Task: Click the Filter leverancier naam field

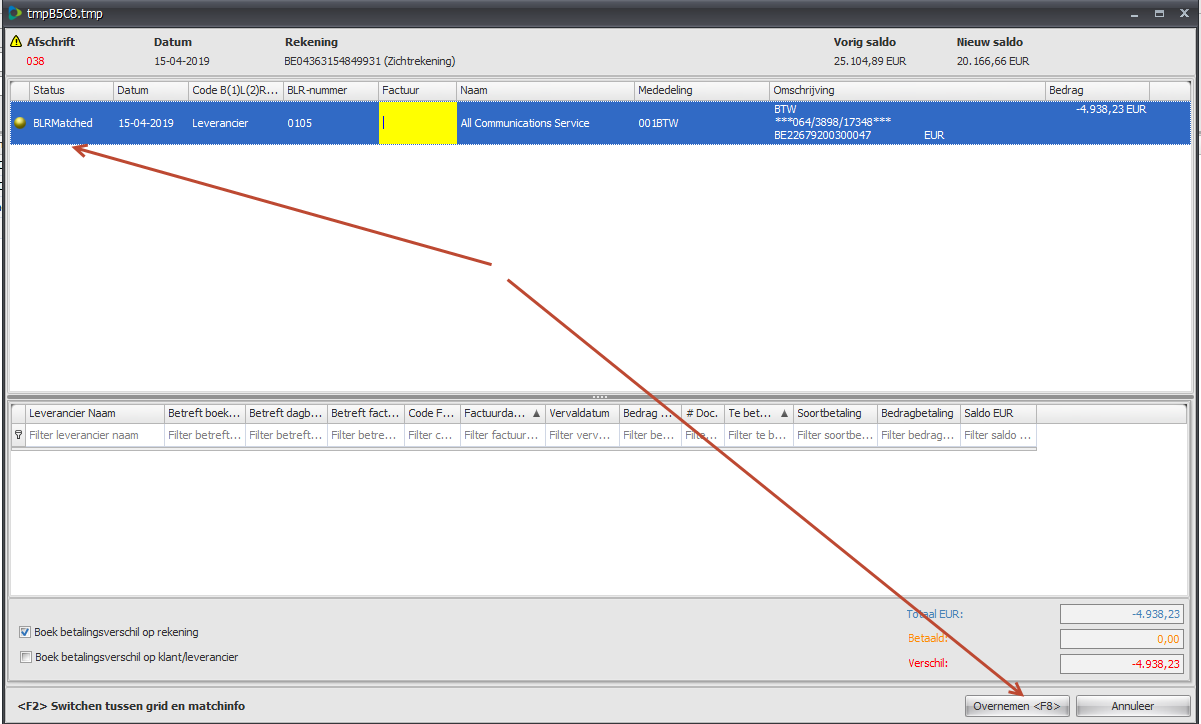Action: pos(95,435)
